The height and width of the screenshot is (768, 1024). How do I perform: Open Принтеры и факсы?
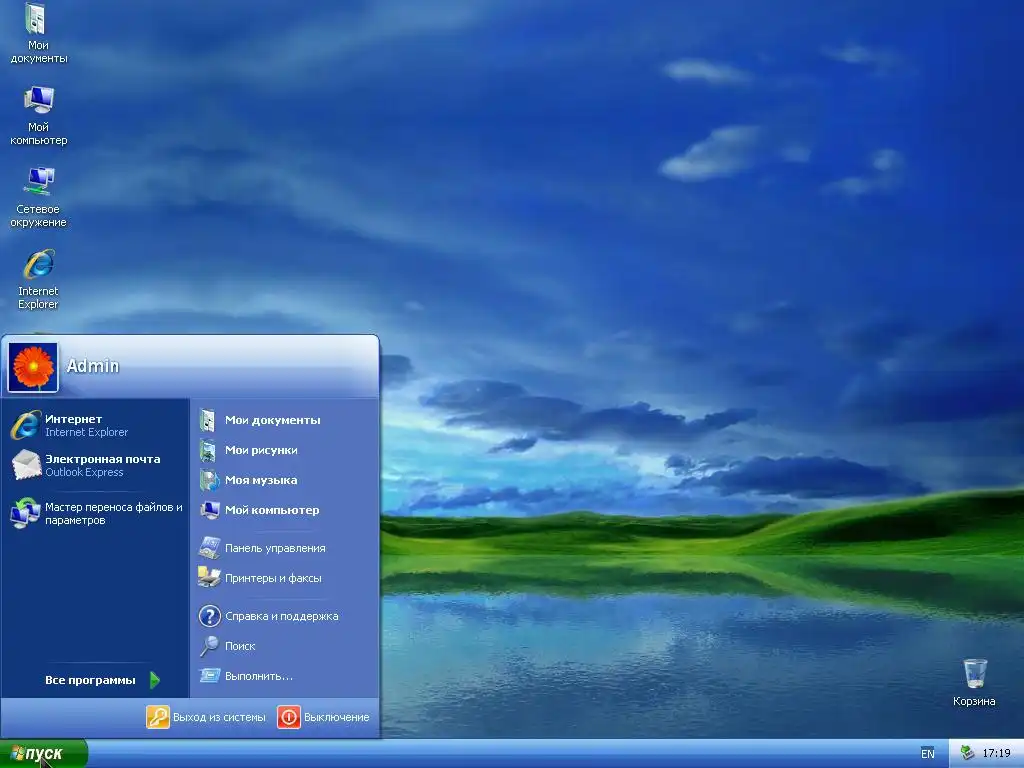pos(285,578)
